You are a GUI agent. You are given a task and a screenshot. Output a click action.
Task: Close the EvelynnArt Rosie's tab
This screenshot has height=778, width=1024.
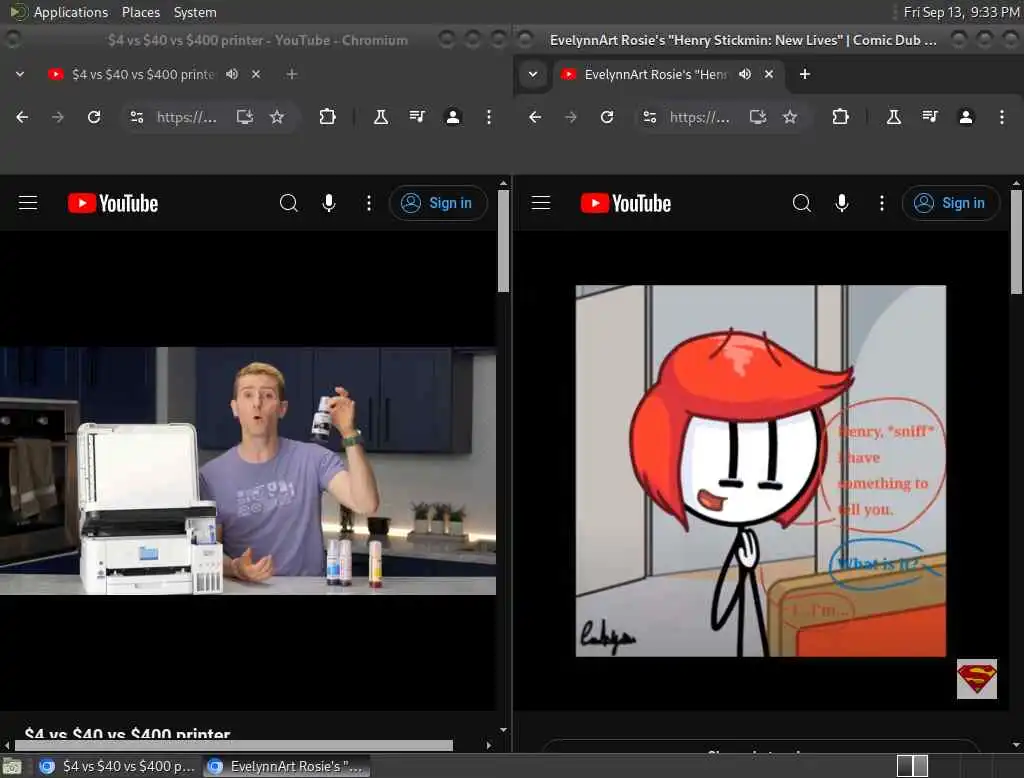tap(769, 74)
